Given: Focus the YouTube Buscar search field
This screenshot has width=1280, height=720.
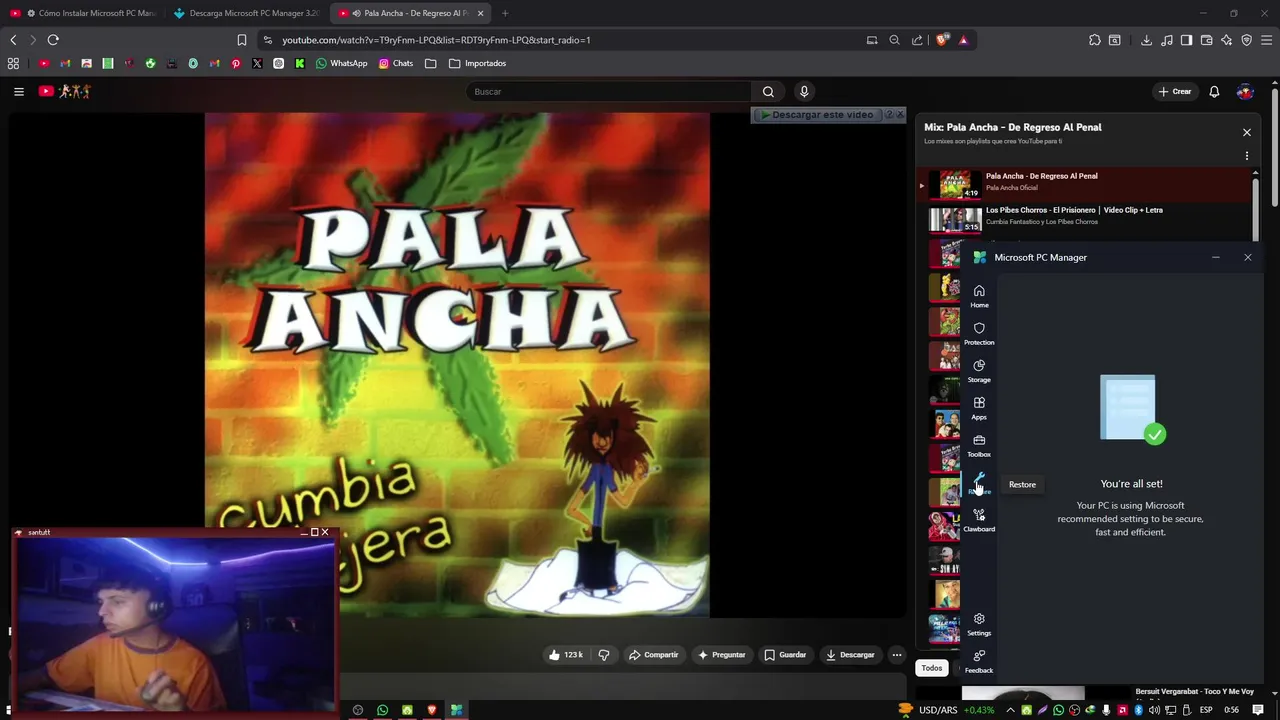Looking at the screenshot, I should coord(608,91).
